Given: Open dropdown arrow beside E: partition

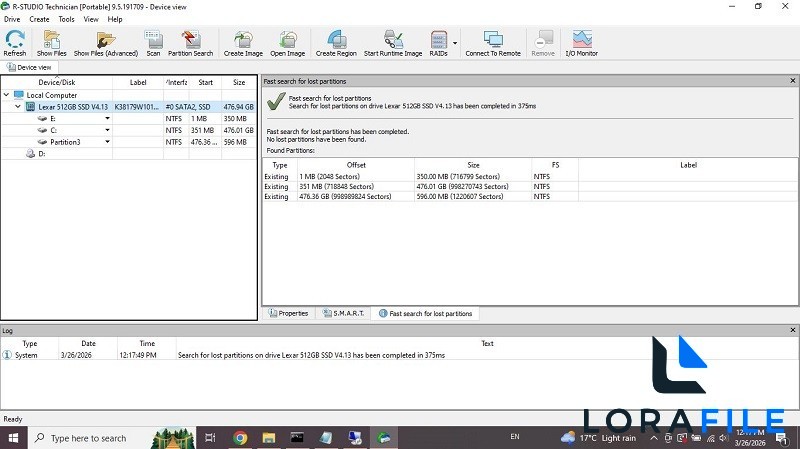Looking at the screenshot, I should pos(107,118).
